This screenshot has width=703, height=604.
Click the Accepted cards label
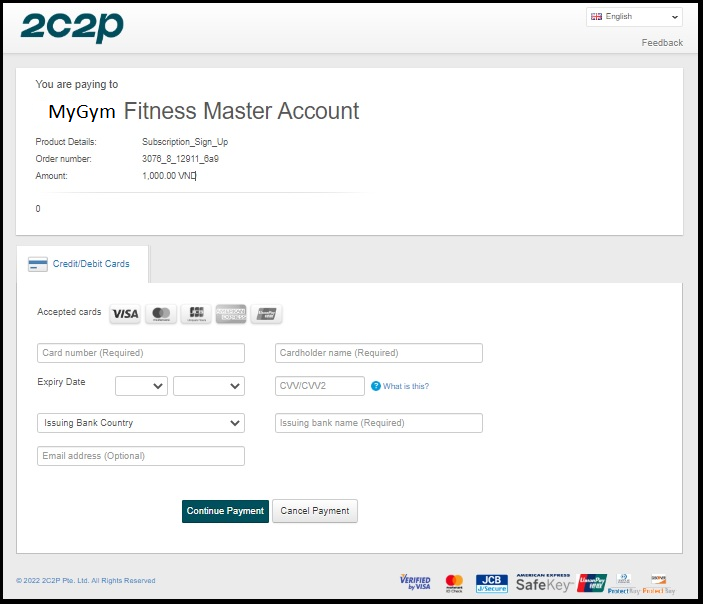[69, 312]
